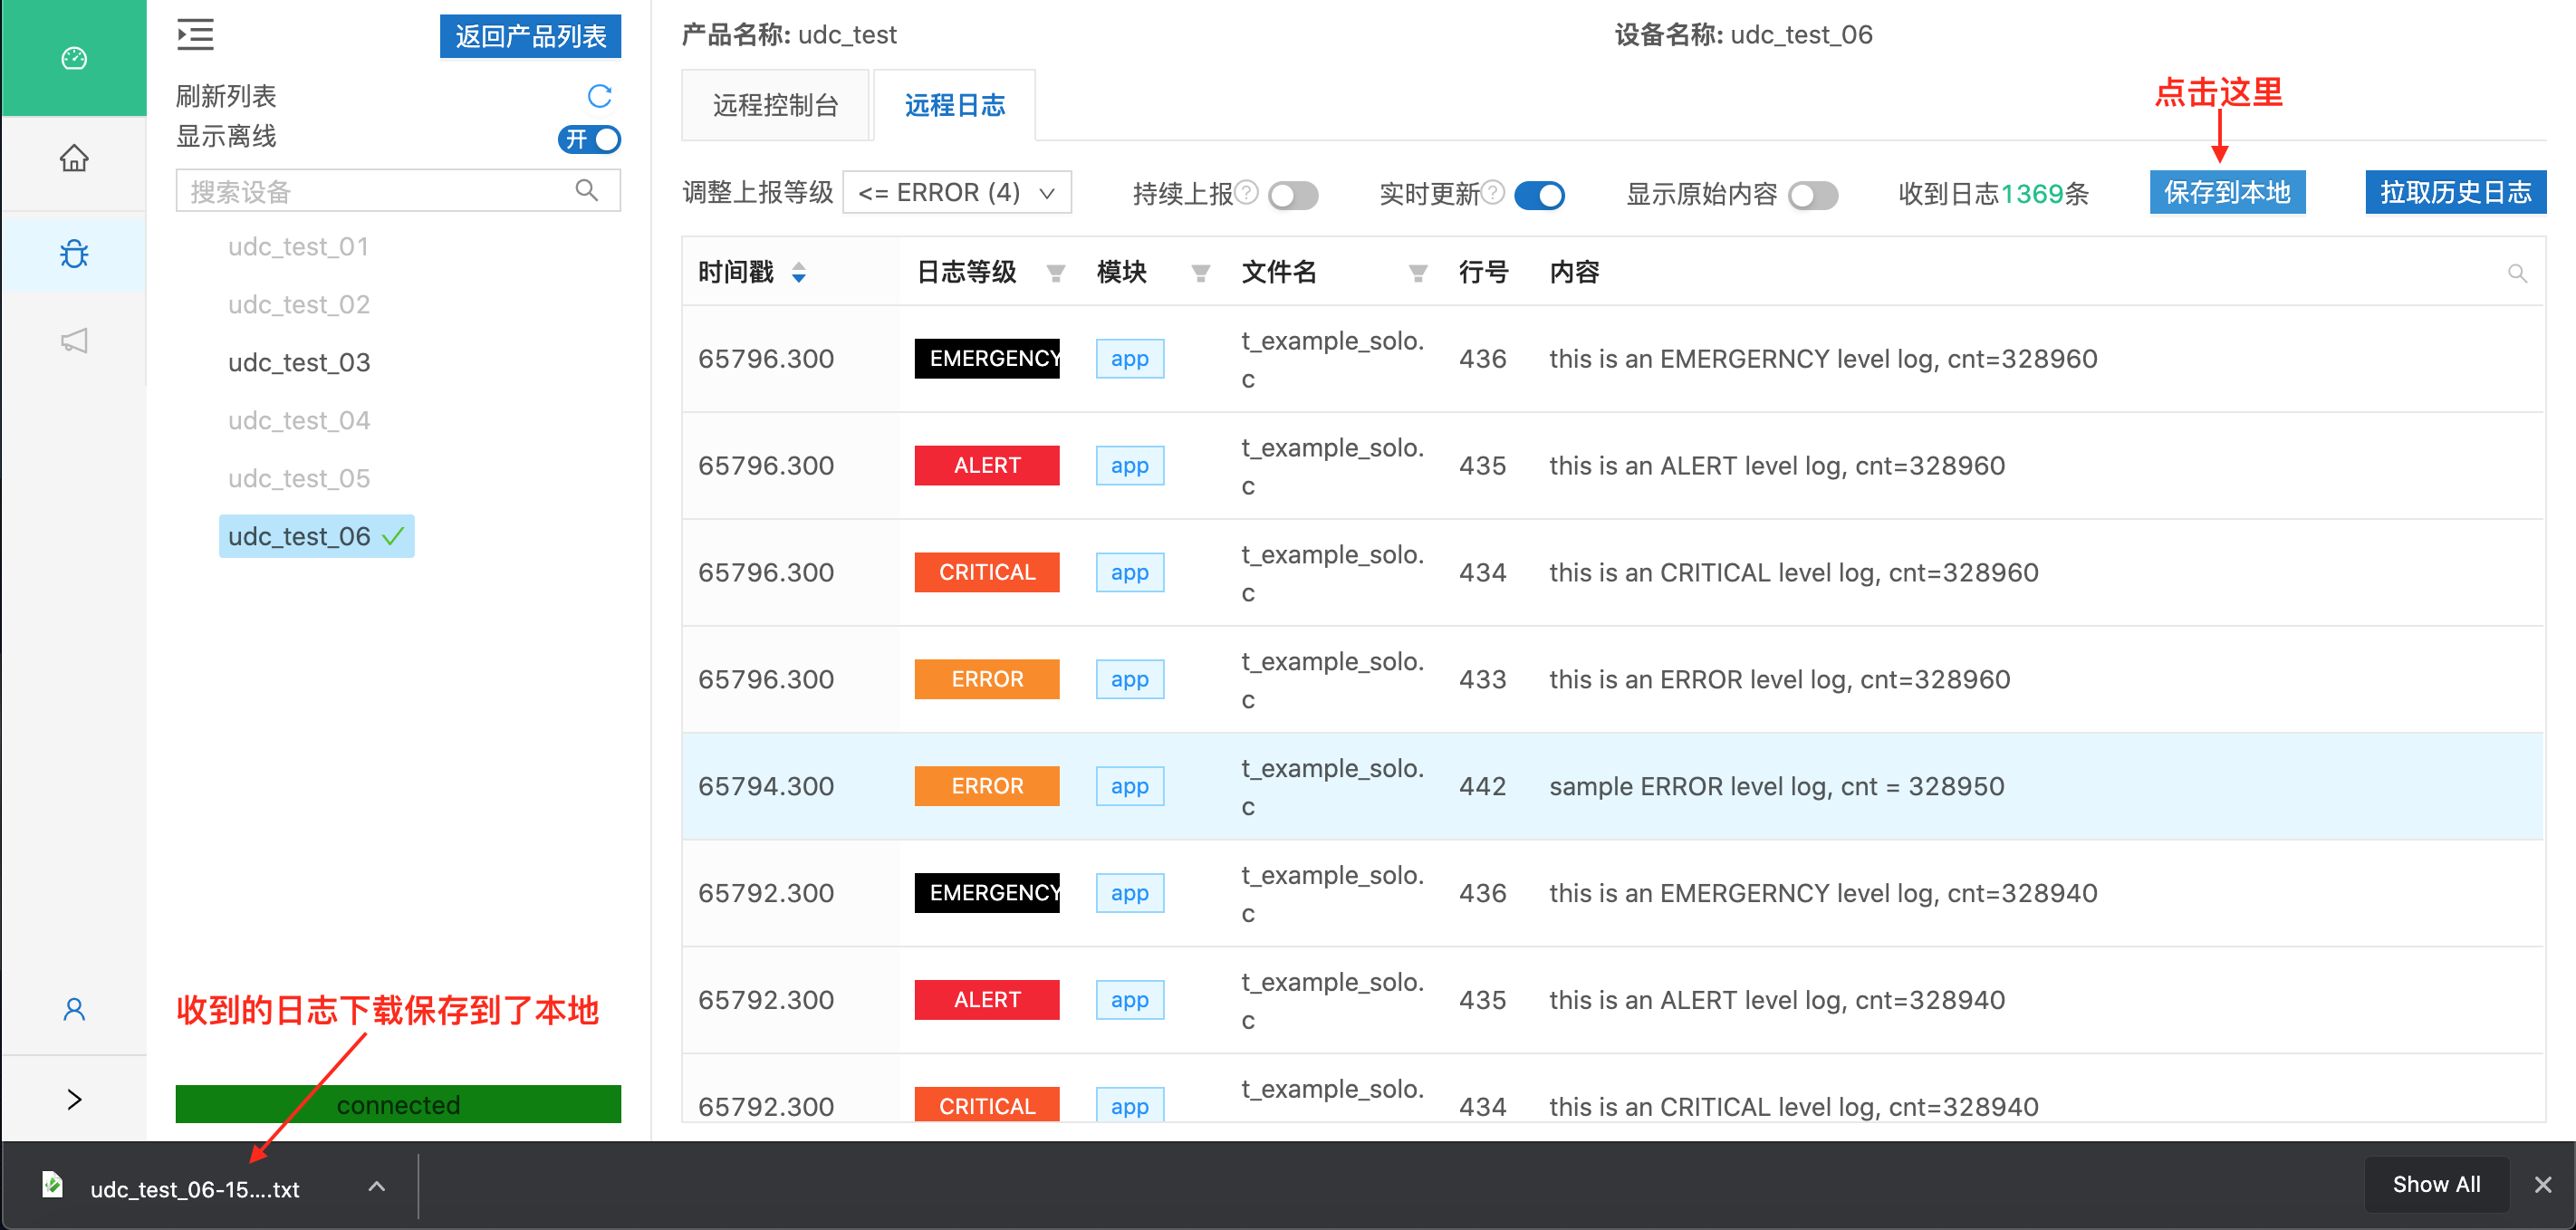Image resolution: width=2576 pixels, height=1230 pixels.
Task: Enable the 持续上报 switch
Action: pos(1293,195)
